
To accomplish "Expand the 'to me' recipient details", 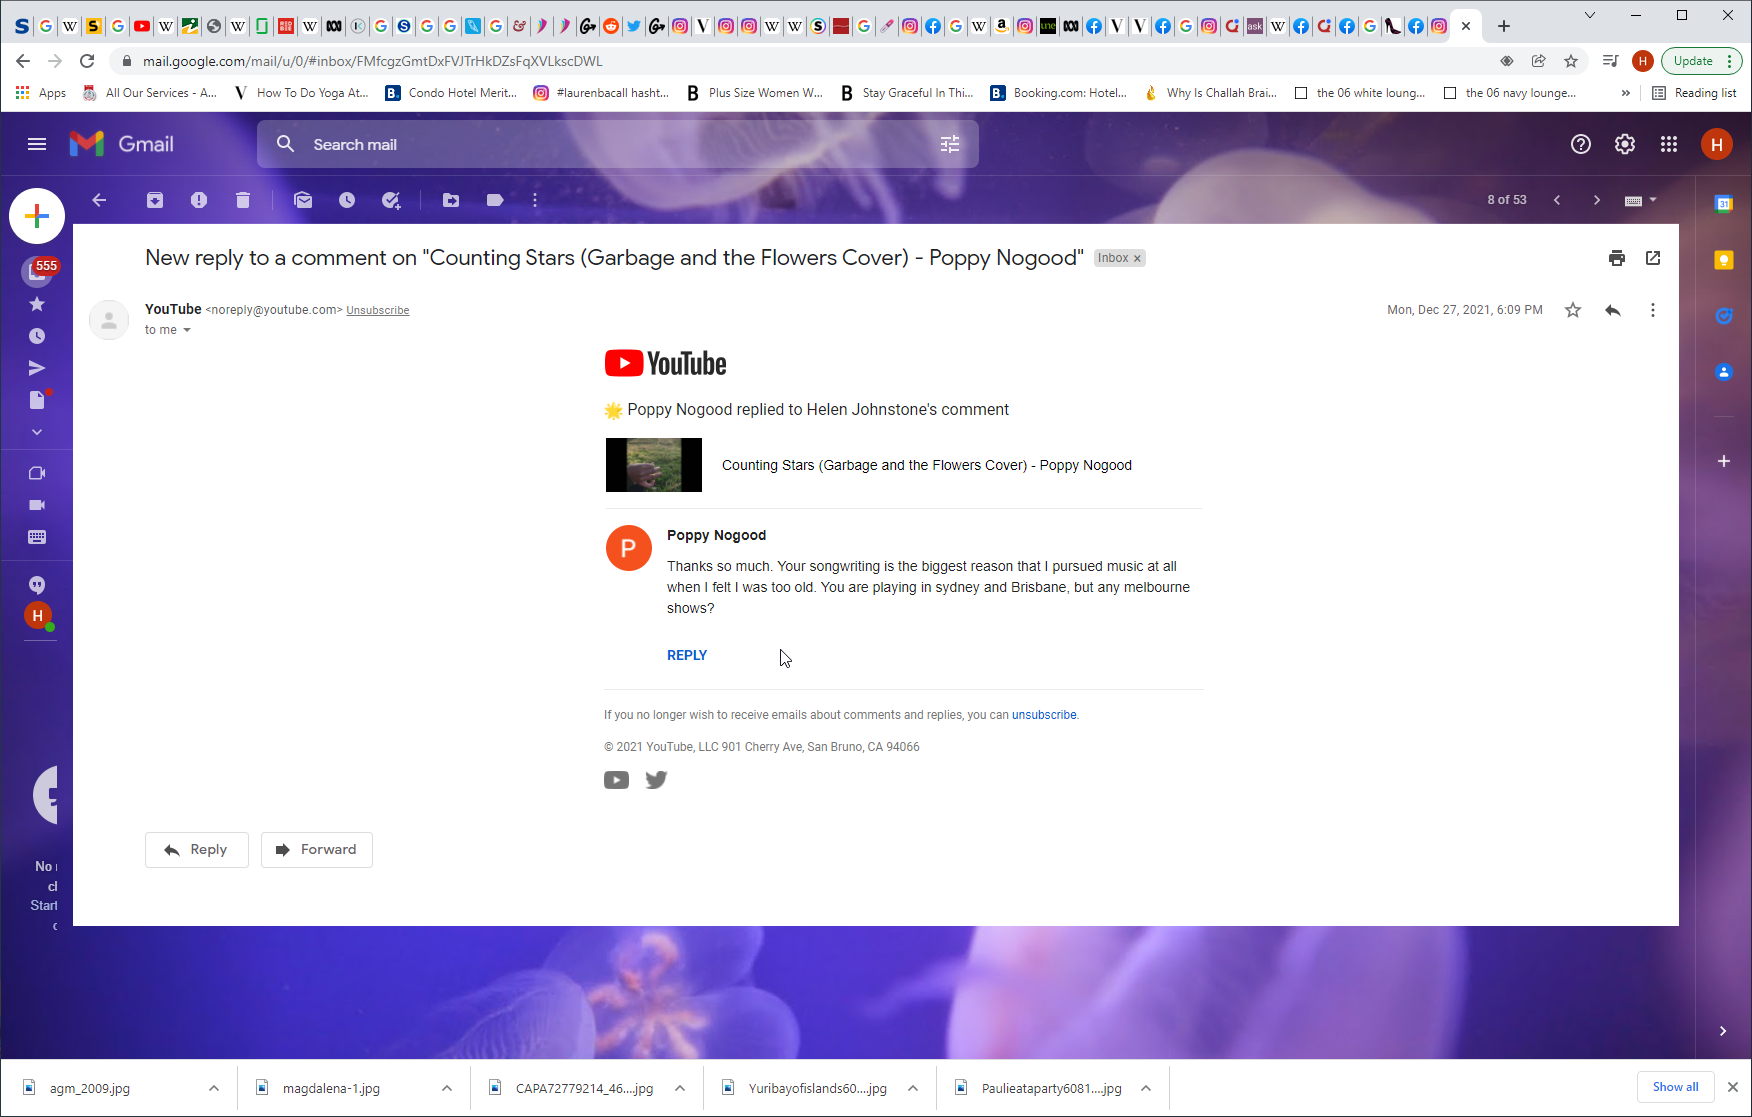I will point(186,330).
